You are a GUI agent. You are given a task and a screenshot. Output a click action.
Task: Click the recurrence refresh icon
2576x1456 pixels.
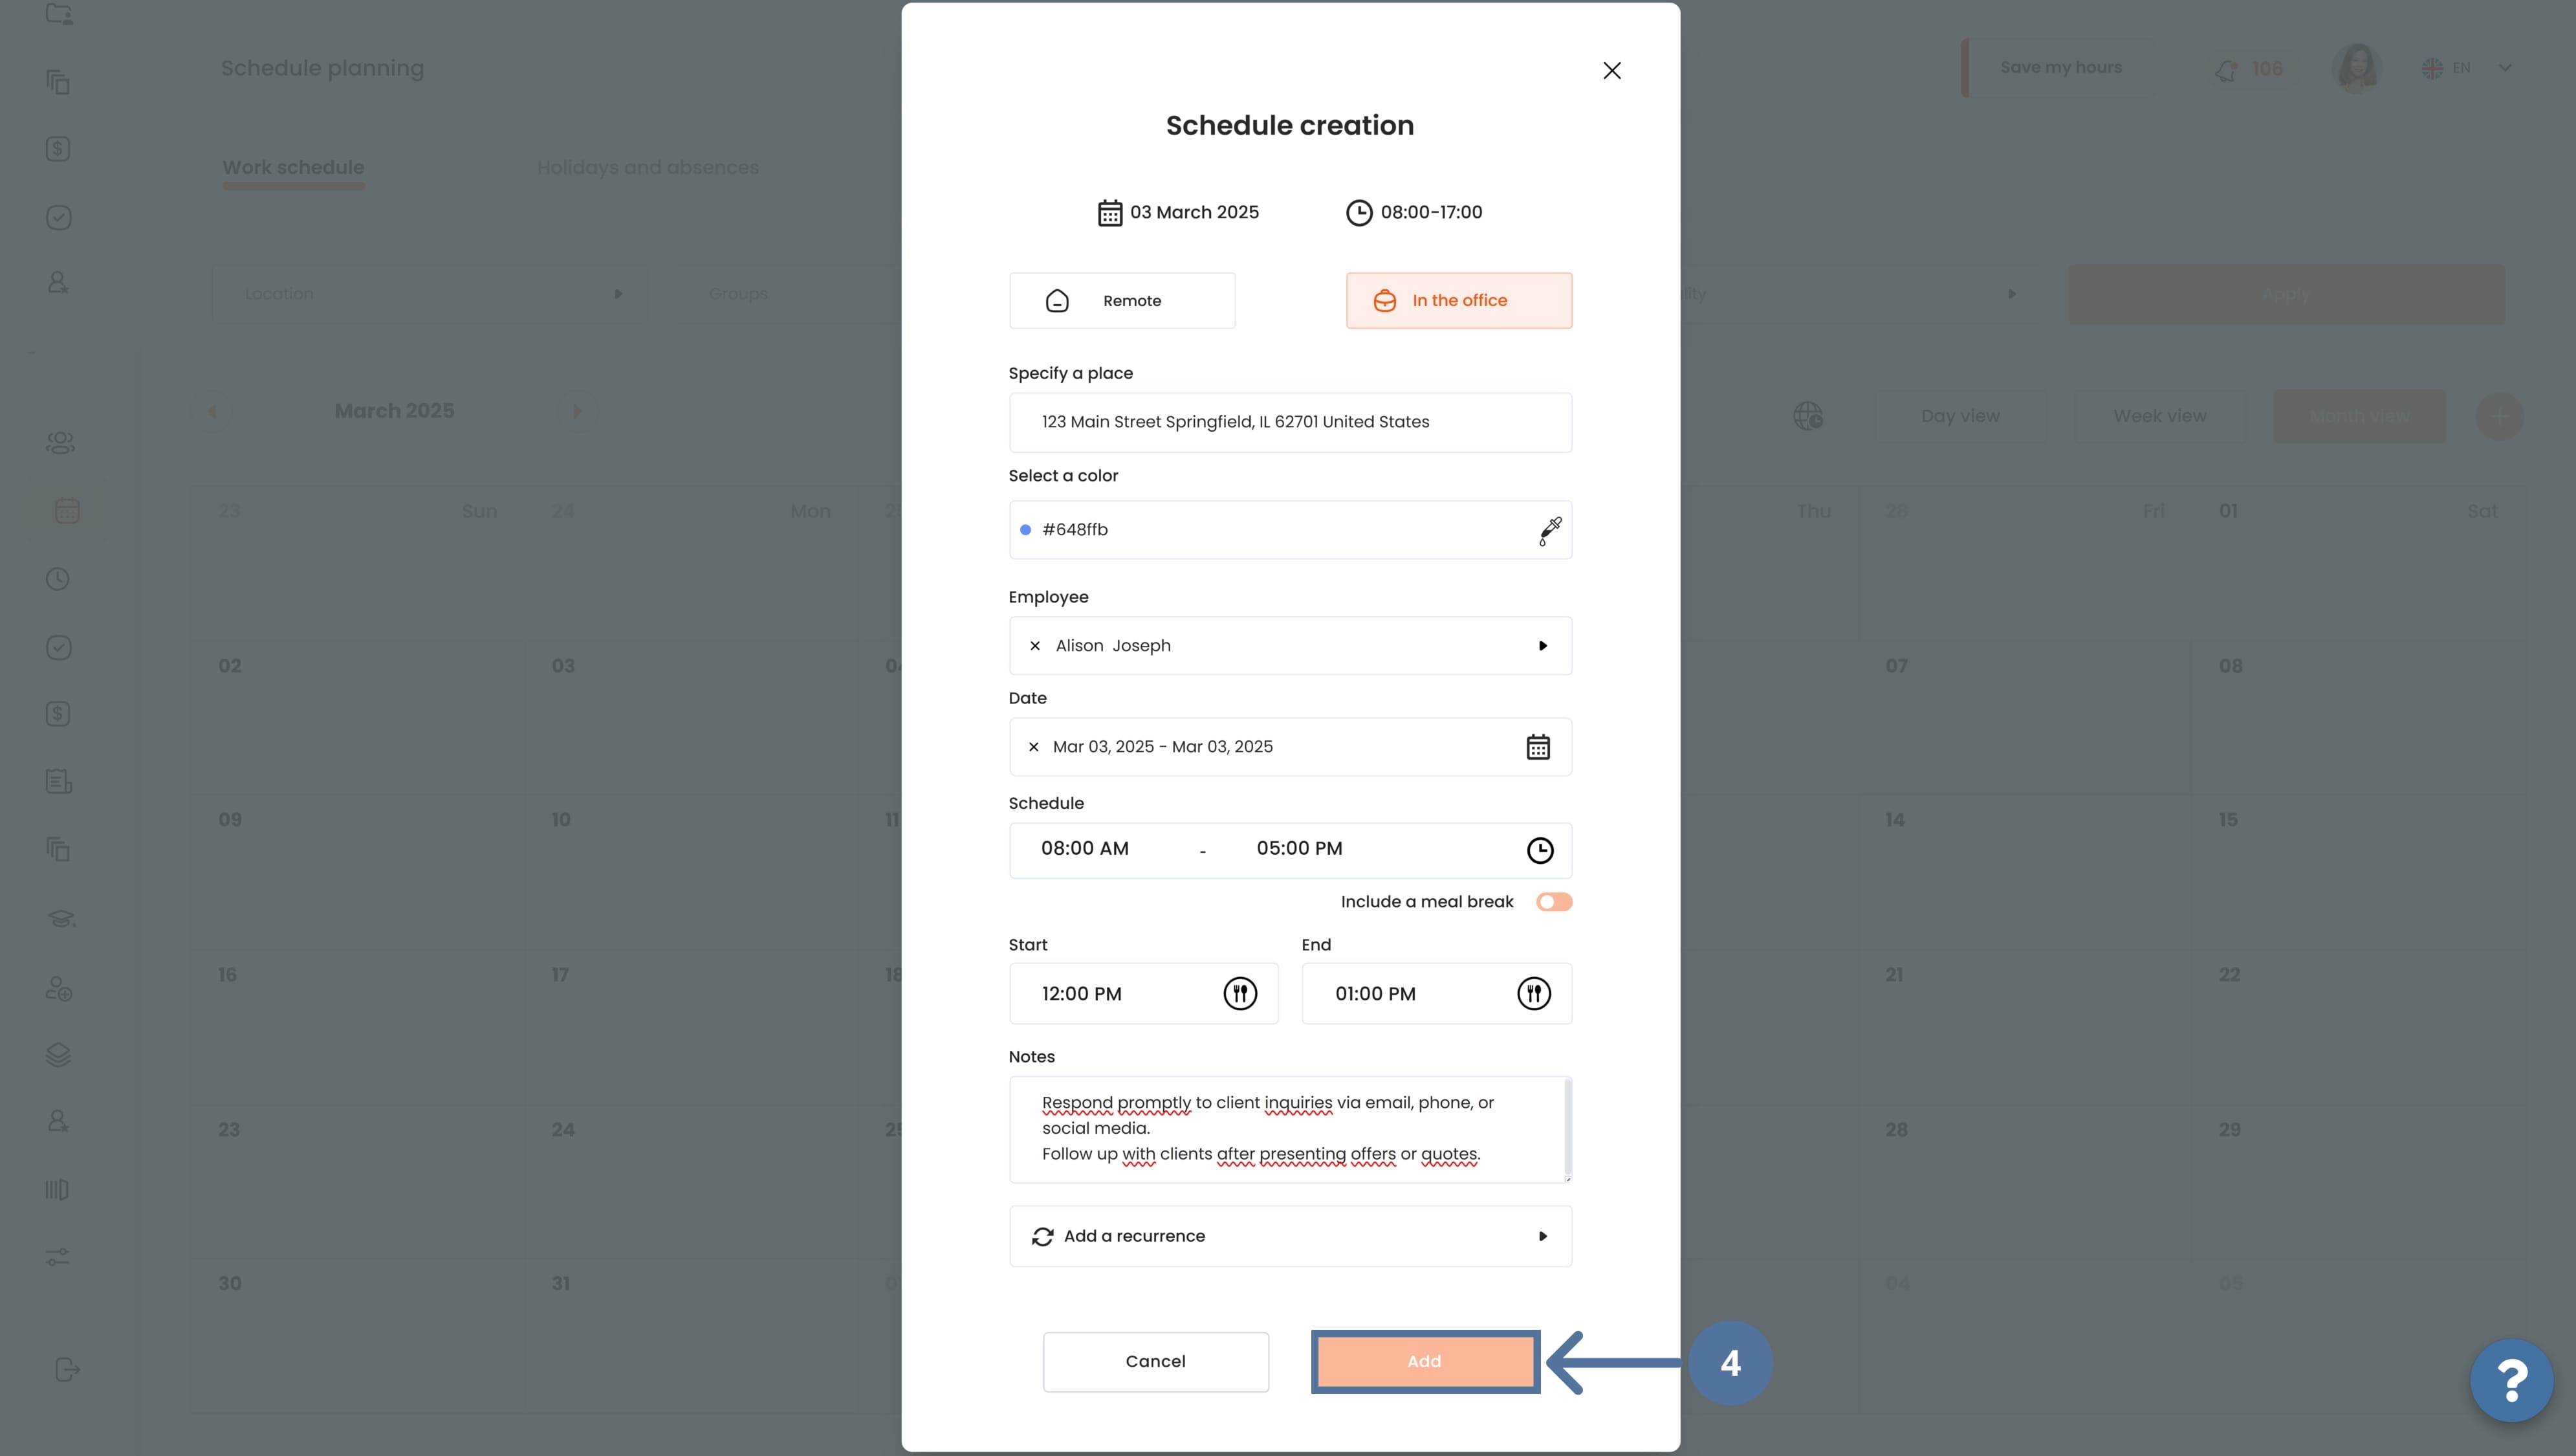1042,1237
